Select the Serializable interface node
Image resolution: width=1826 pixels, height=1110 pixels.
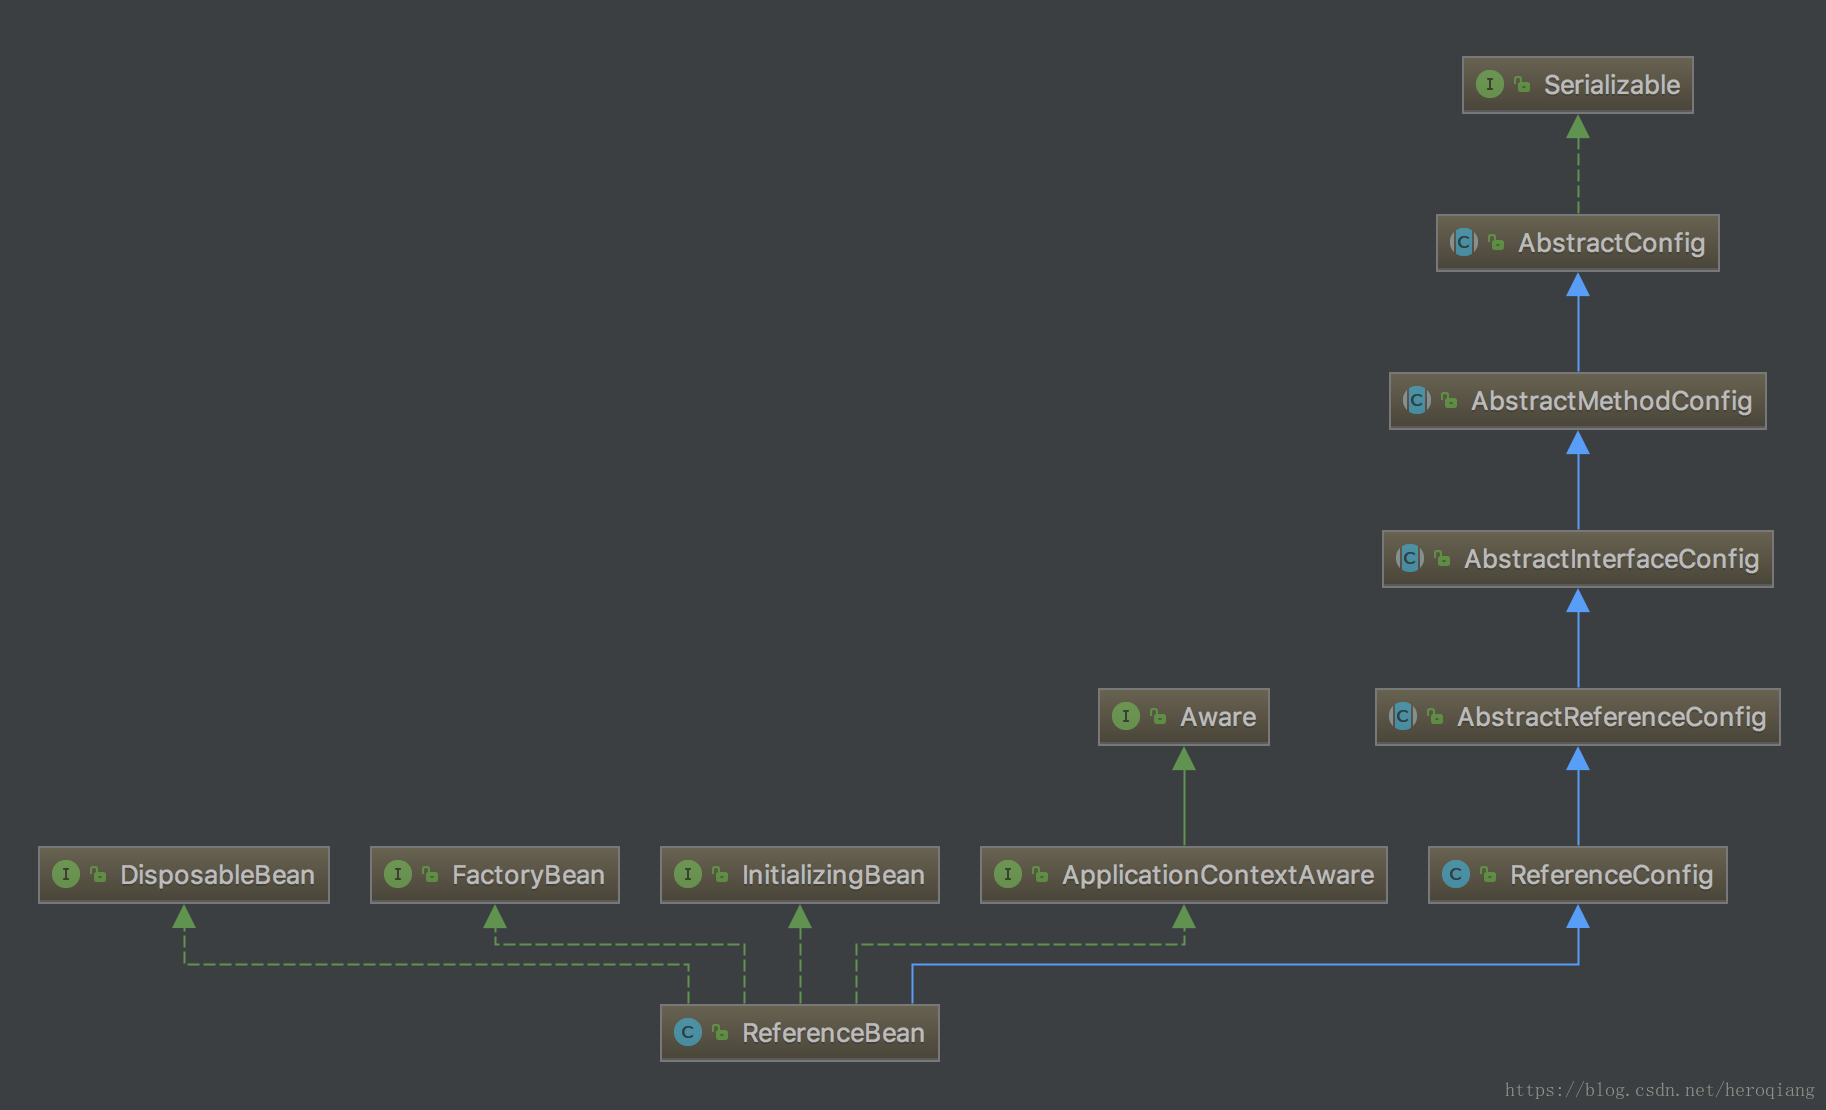click(1577, 85)
